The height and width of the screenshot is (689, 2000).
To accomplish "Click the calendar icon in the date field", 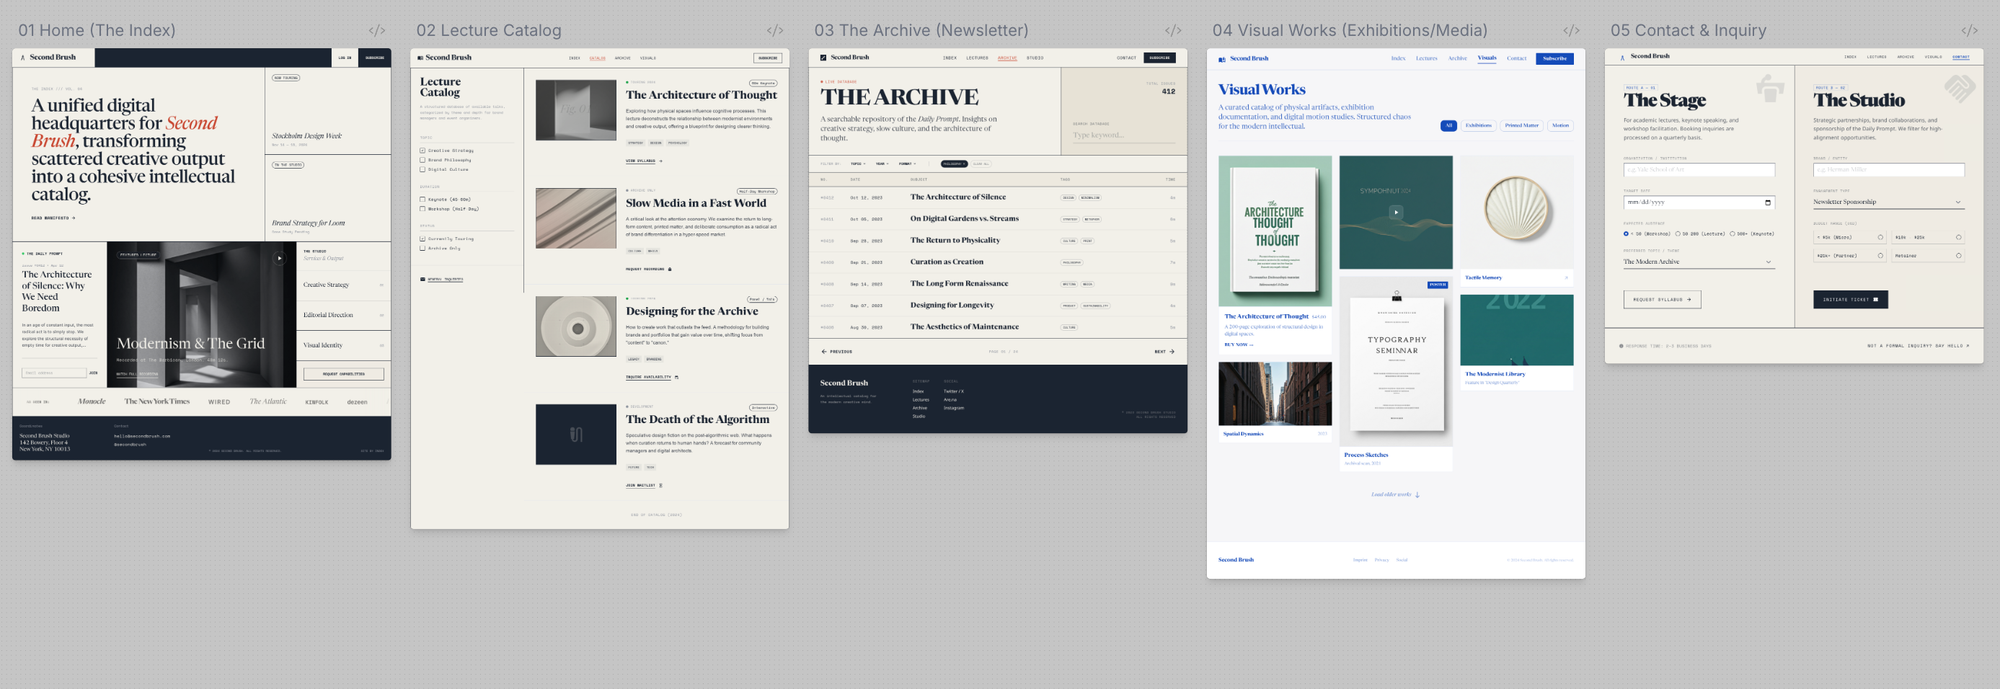I will click(x=1768, y=203).
